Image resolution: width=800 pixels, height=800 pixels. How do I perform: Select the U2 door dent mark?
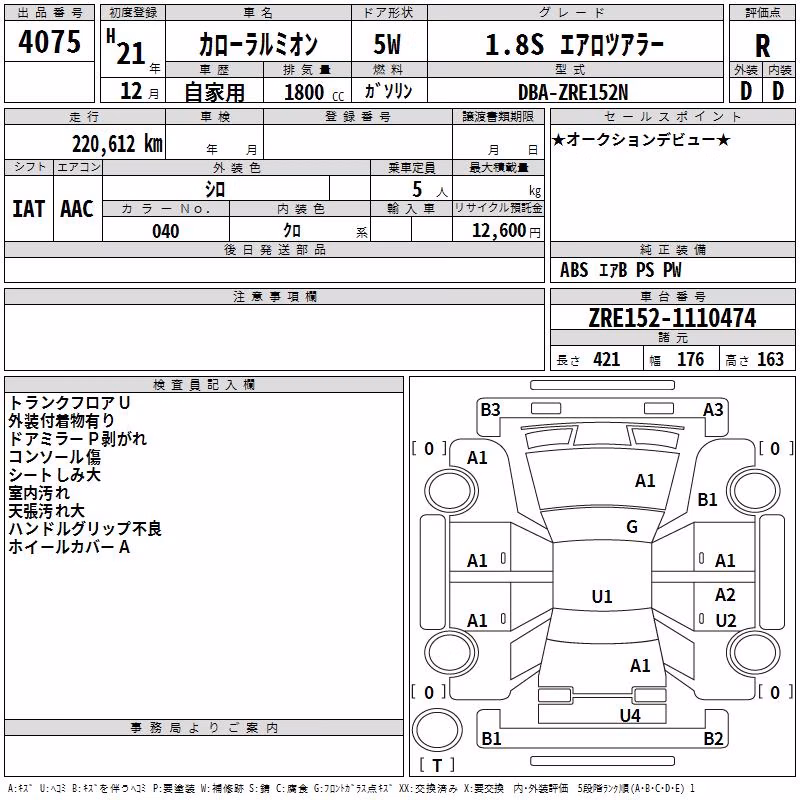click(x=726, y=621)
